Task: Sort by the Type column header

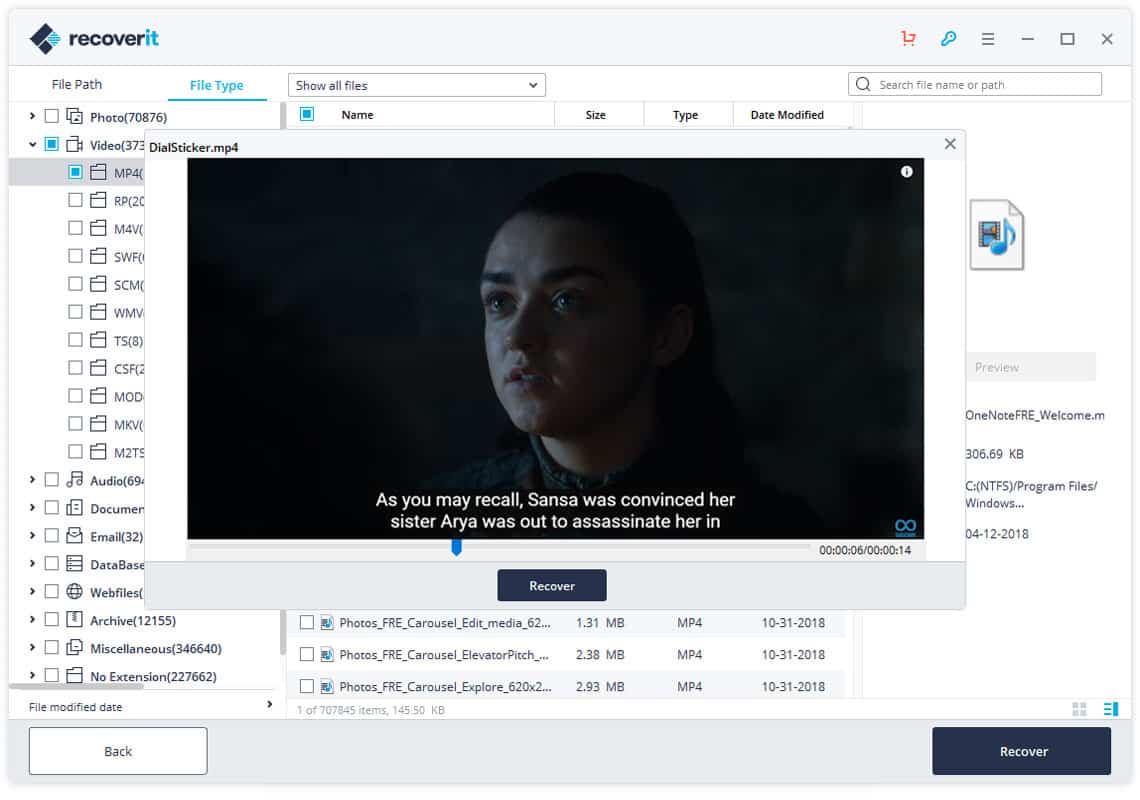Action: click(686, 115)
